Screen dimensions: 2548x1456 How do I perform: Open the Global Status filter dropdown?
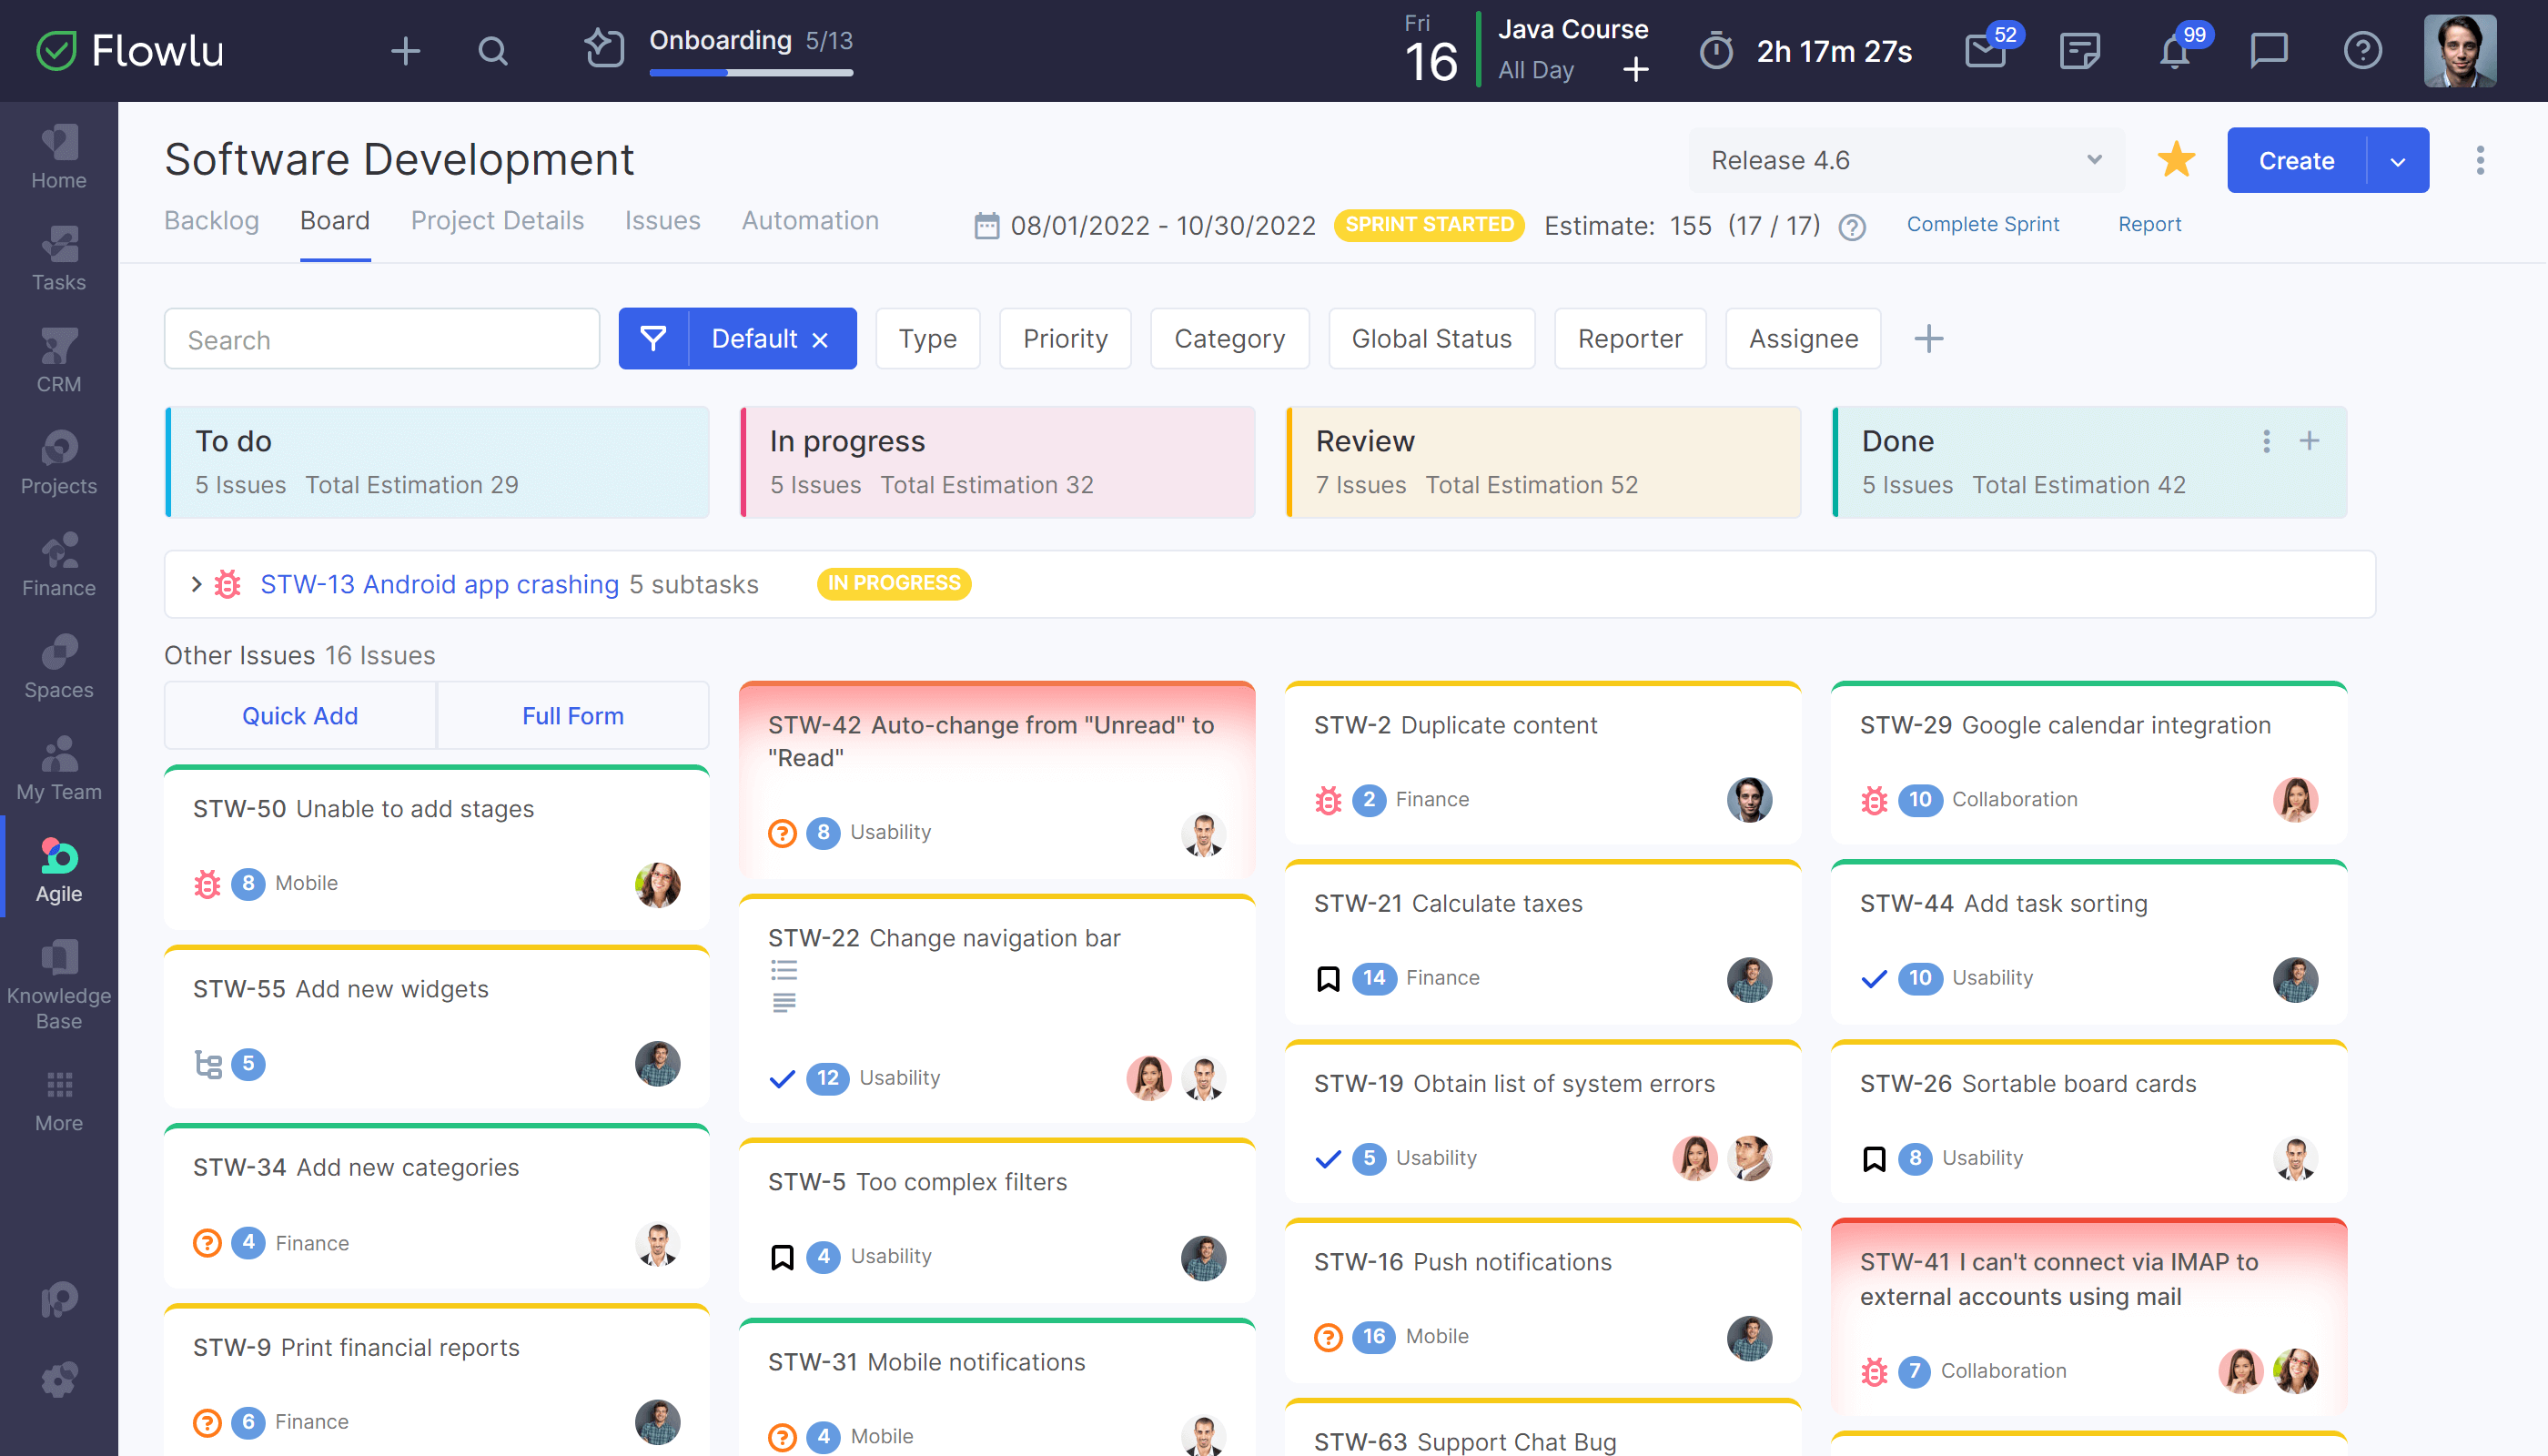pos(1431,339)
